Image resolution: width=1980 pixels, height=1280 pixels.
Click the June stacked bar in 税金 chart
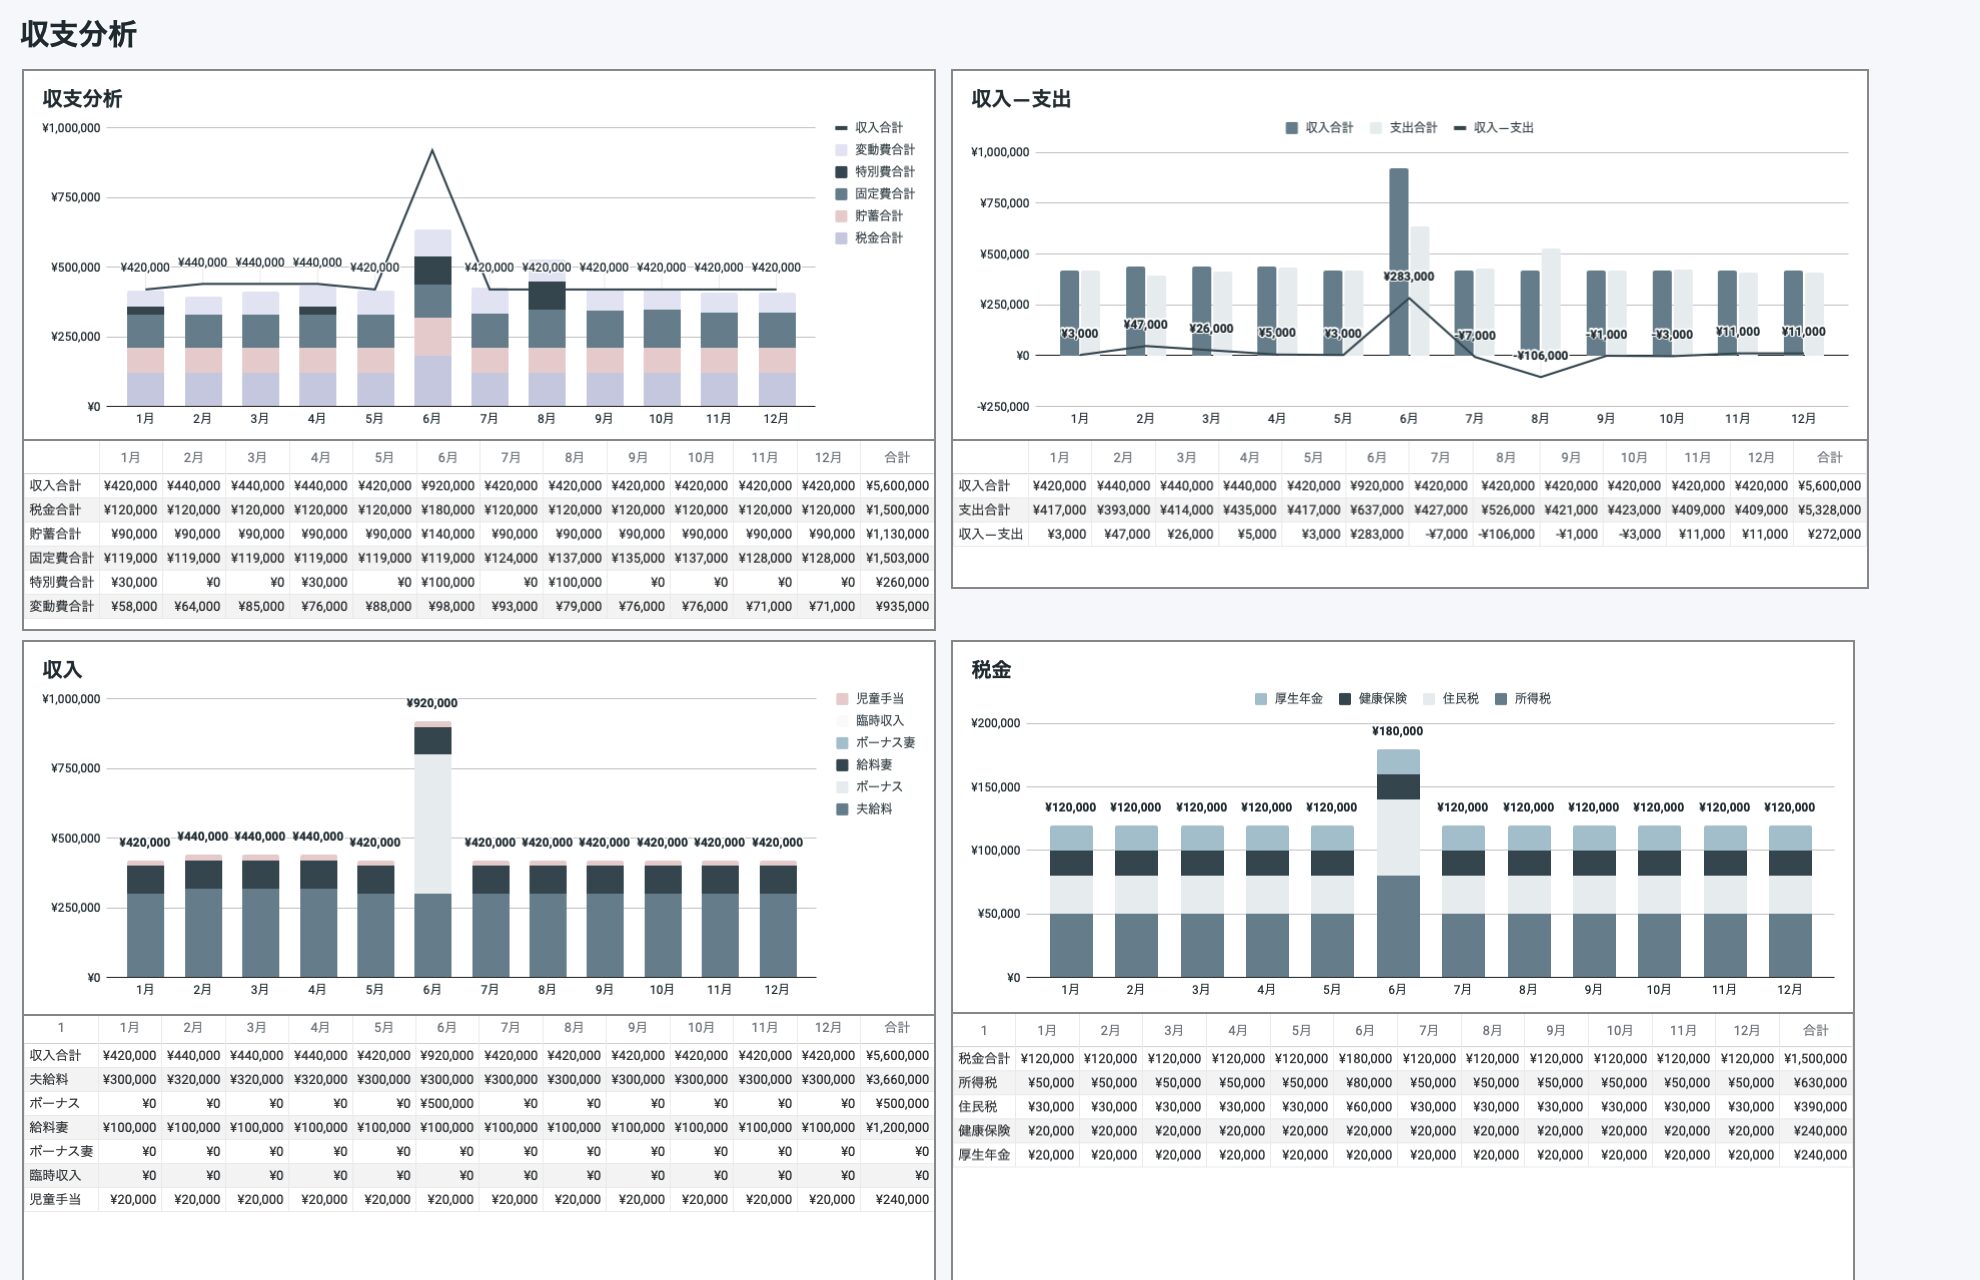(x=1397, y=865)
